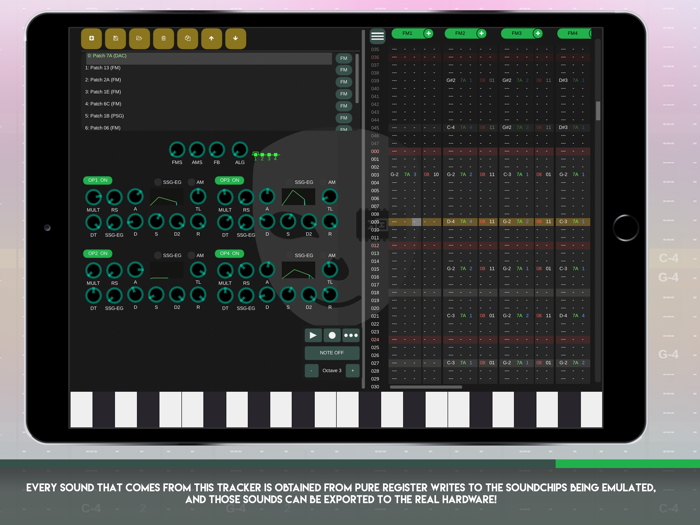
Task: Enable SSG-EG checkbox for OP2
Action: point(158,255)
